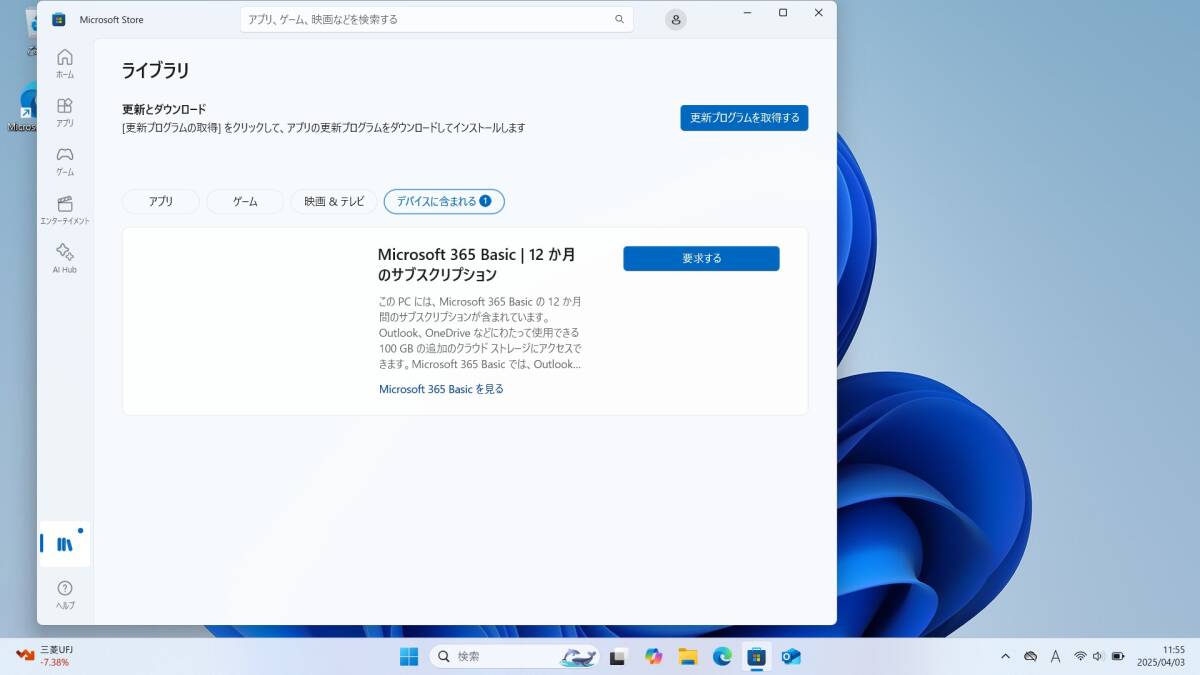Launch Copilot from the taskbar
Image resolution: width=1200 pixels, height=675 pixels.
654,656
